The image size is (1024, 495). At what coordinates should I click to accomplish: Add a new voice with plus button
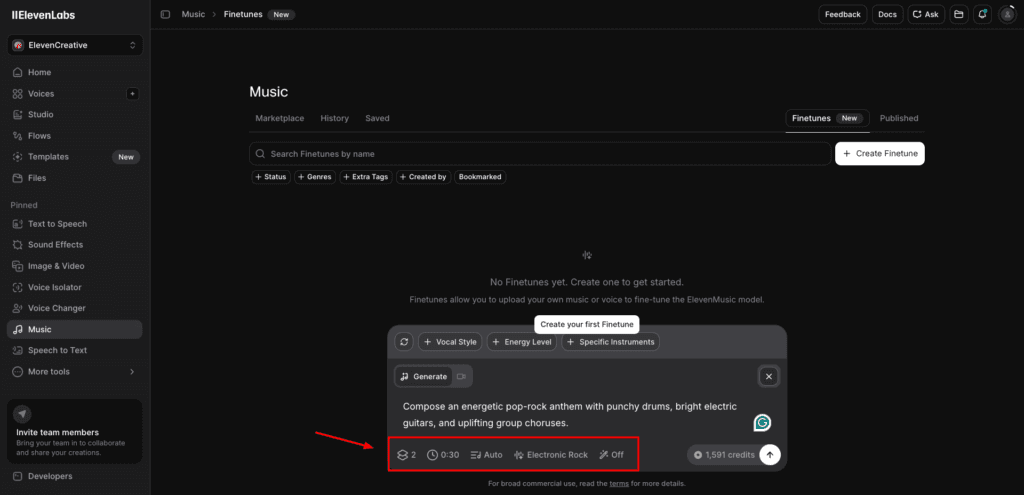tap(133, 94)
